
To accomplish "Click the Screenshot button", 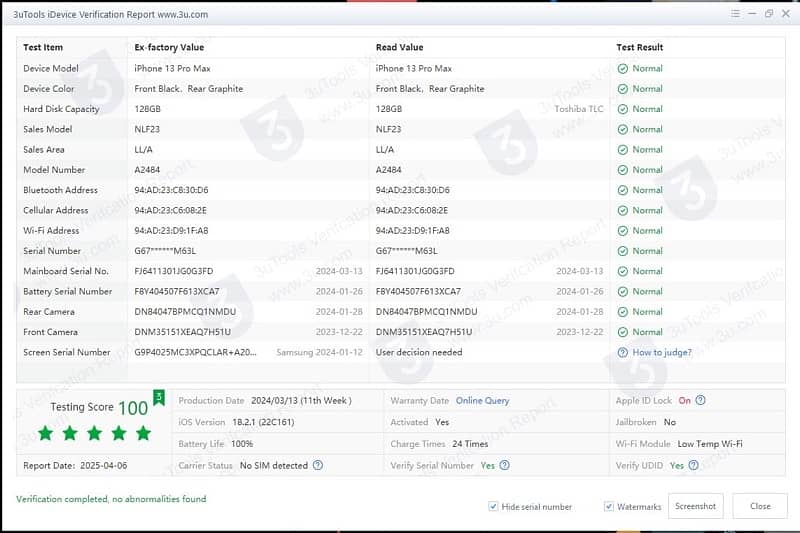I will pyautogui.click(x=695, y=506).
